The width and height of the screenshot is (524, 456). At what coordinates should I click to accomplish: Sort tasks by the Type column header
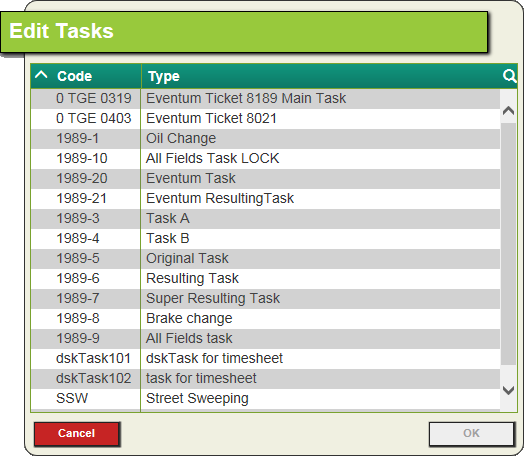[164, 77]
